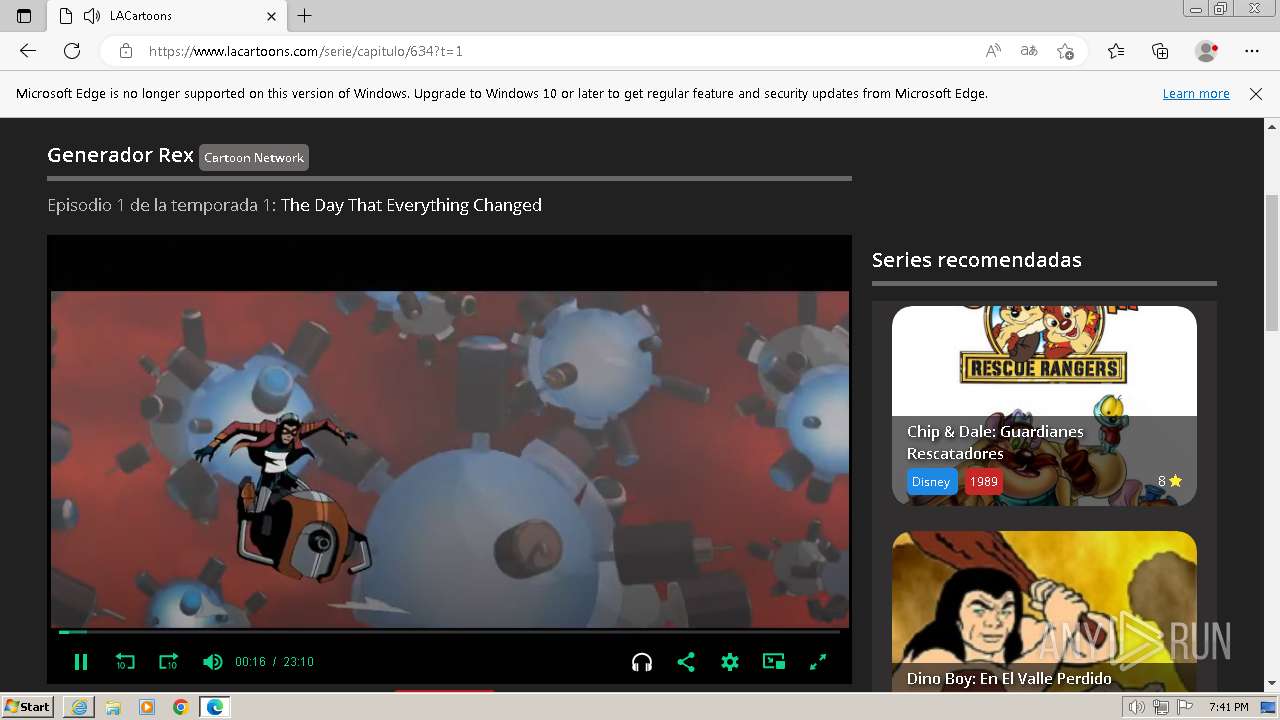Open audio track headphones option
The width and height of the screenshot is (1280, 720).
642,662
